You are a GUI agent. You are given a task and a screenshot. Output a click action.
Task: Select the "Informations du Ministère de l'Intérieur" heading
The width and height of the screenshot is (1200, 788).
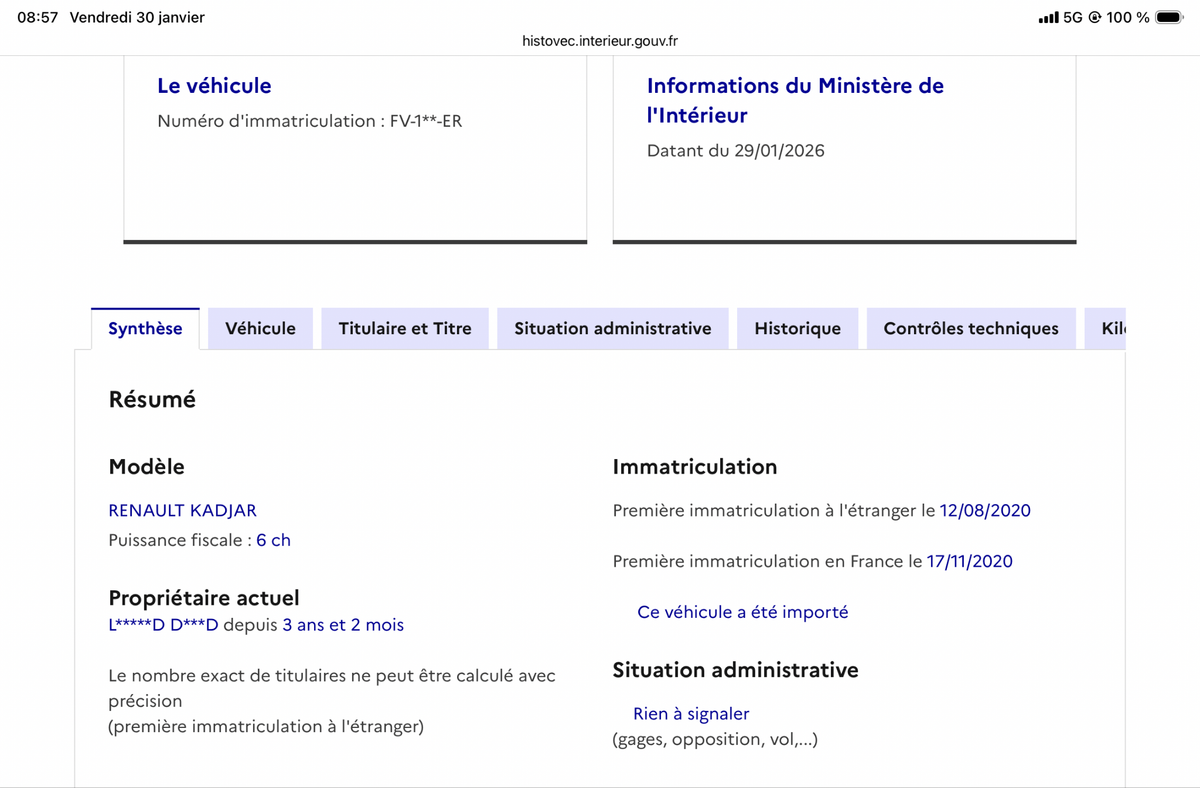tap(795, 100)
